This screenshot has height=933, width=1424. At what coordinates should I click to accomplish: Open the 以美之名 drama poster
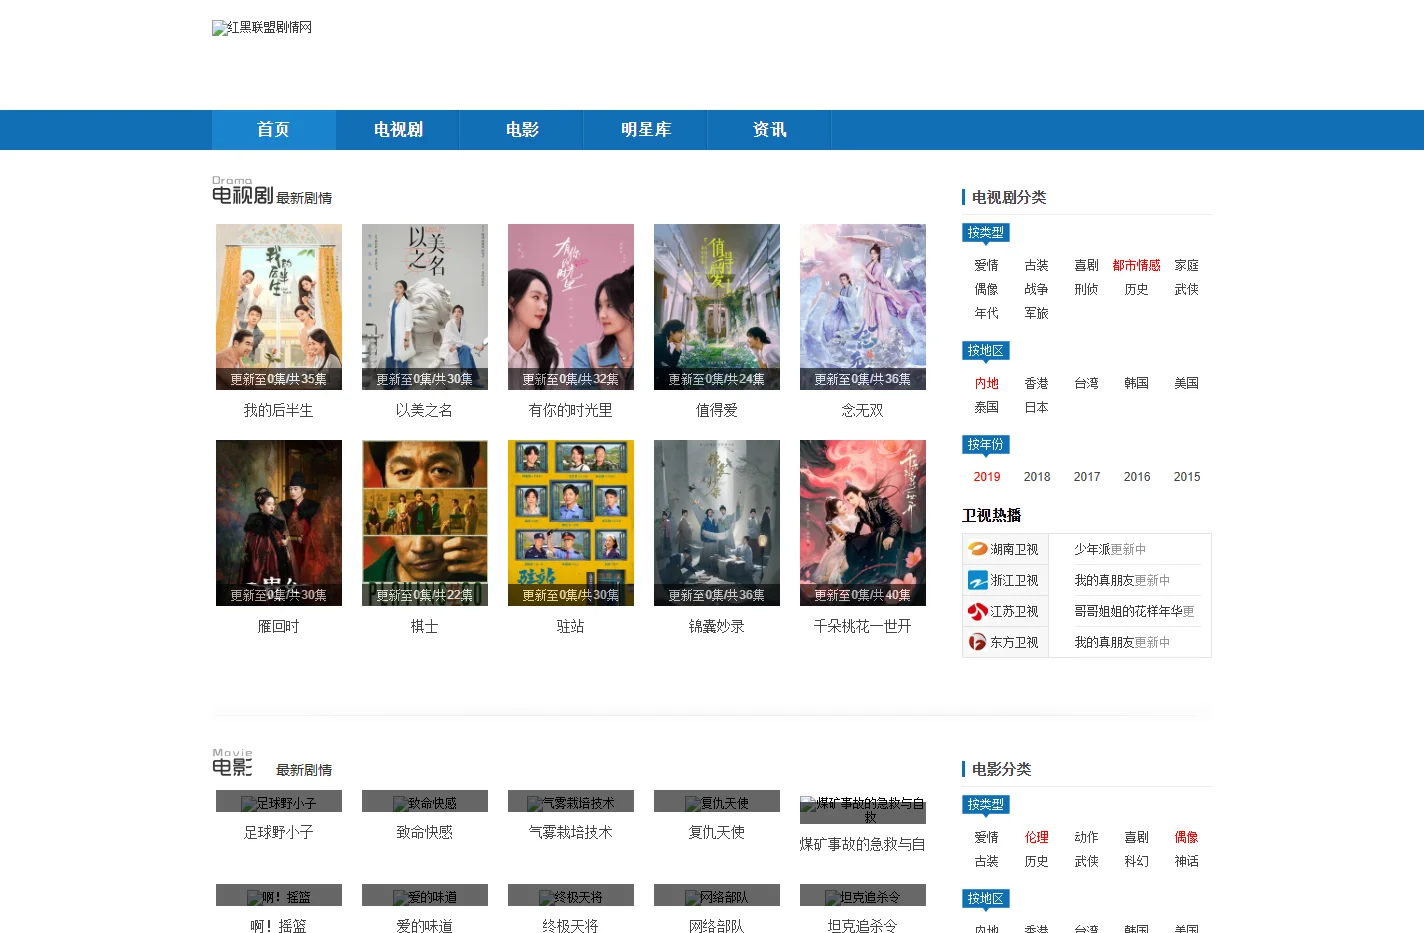pos(425,307)
